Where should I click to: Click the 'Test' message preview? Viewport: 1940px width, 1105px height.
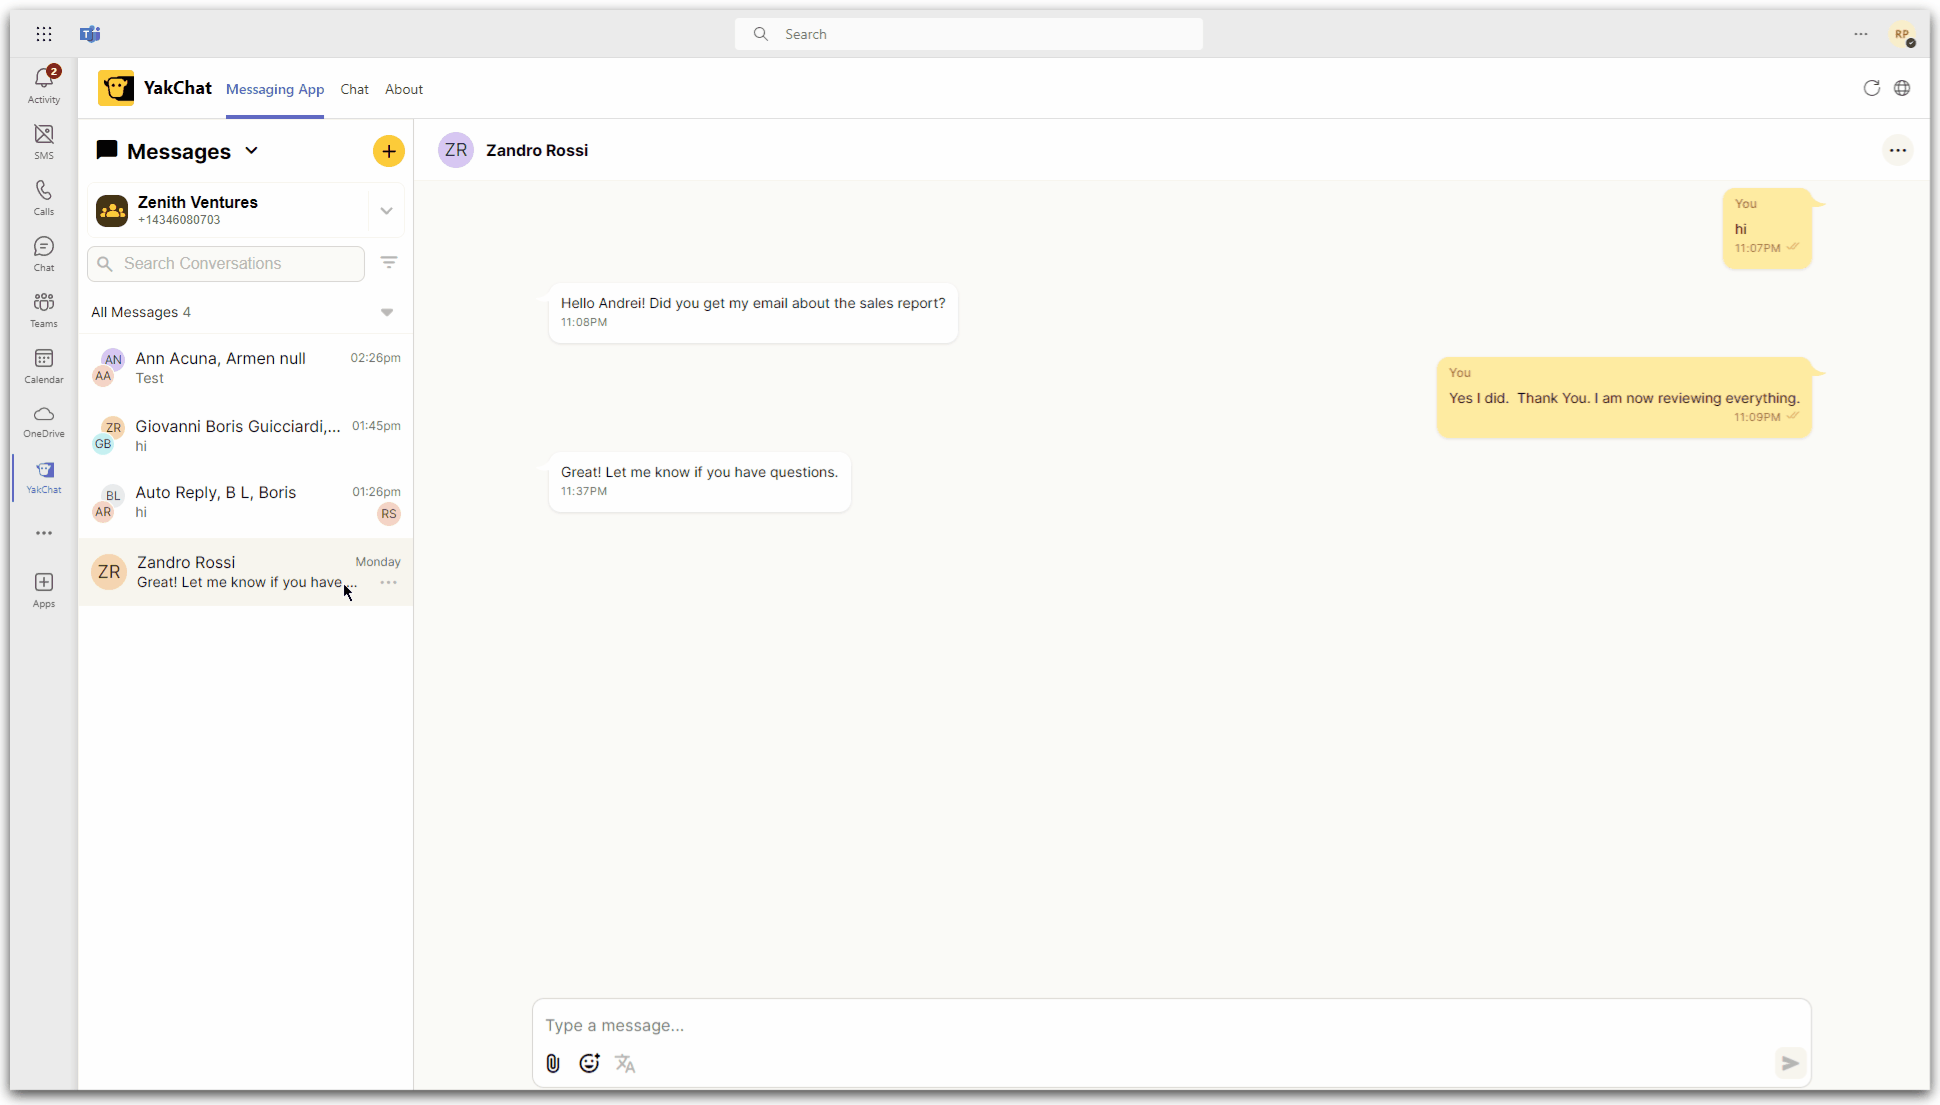(x=150, y=378)
